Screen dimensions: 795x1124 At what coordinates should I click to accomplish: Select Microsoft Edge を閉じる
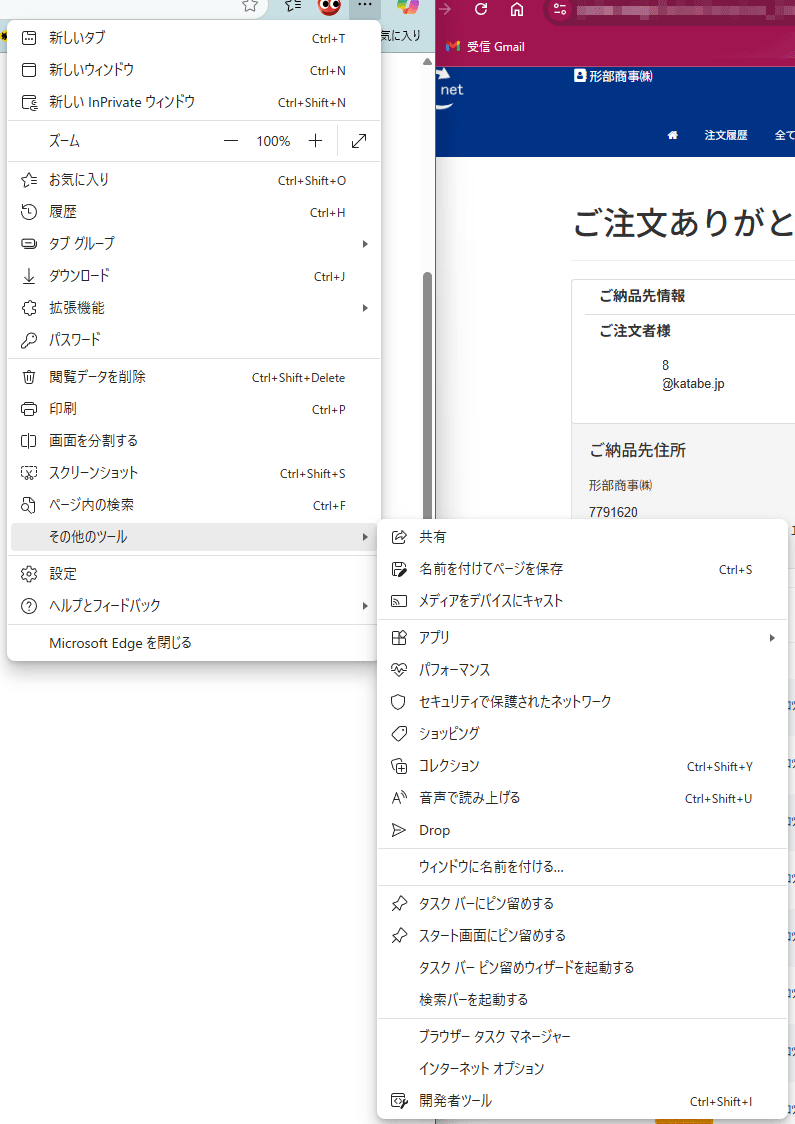pos(120,643)
